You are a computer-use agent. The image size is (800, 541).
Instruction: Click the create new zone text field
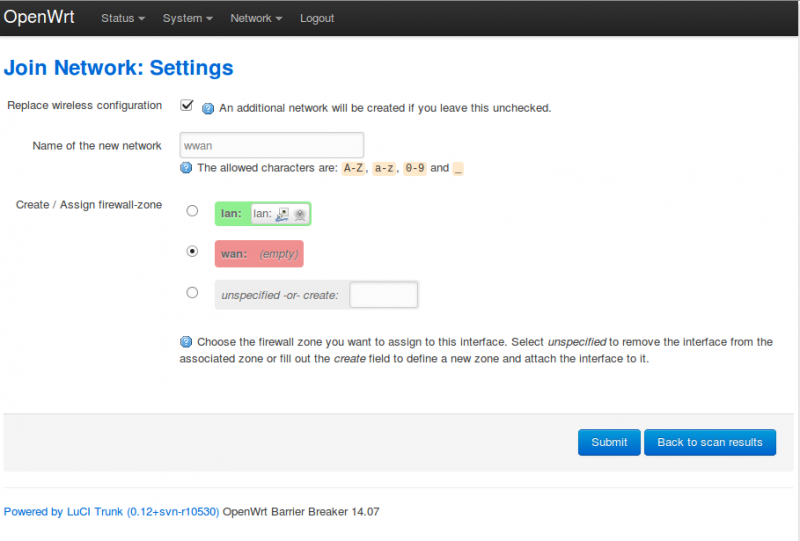(x=383, y=295)
